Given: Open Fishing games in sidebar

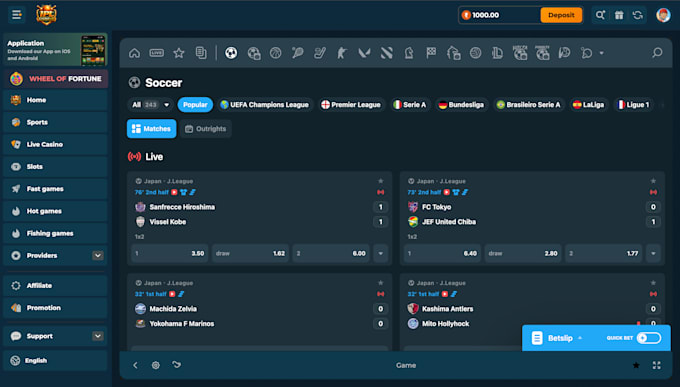Looking at the screenshot, I should point(55,233).
